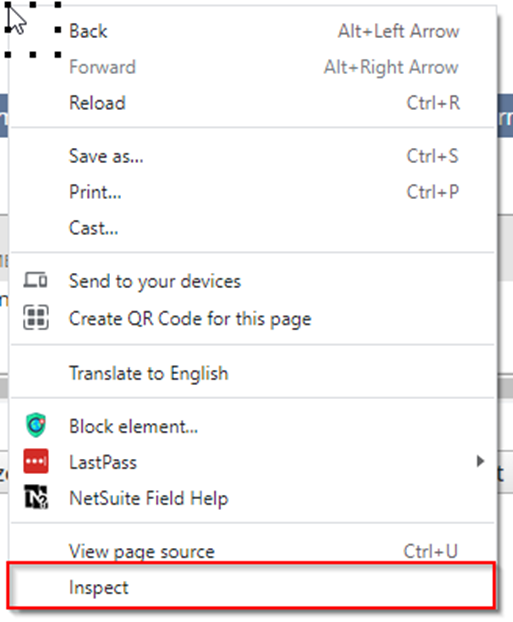Click the NetSuite Field Help icon
The width and height of the screenshot is (513, 622).
[x=36, y=497]
